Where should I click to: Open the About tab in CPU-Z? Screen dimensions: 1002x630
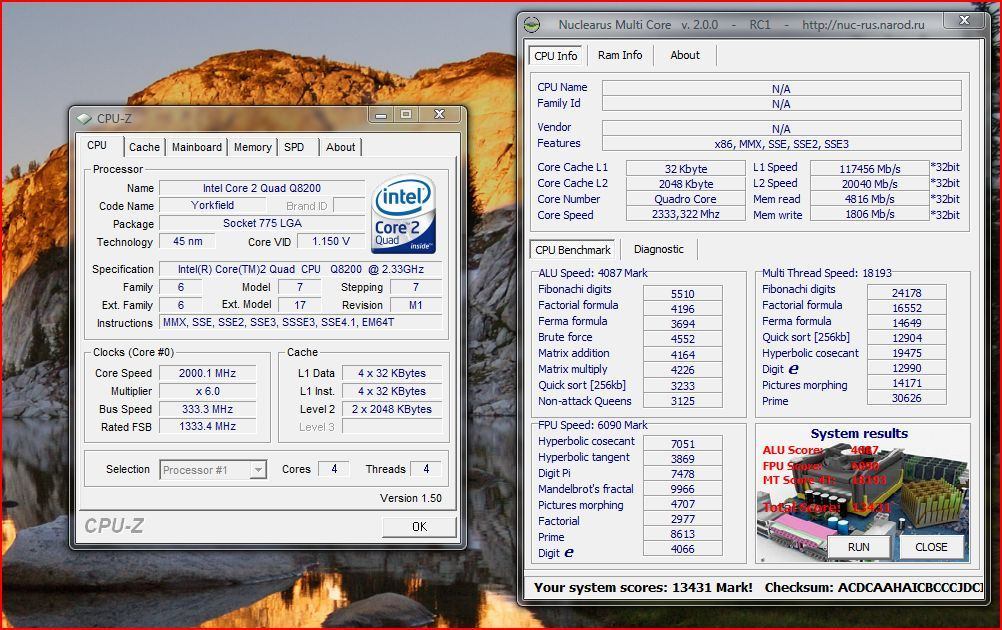coord(340,147)
